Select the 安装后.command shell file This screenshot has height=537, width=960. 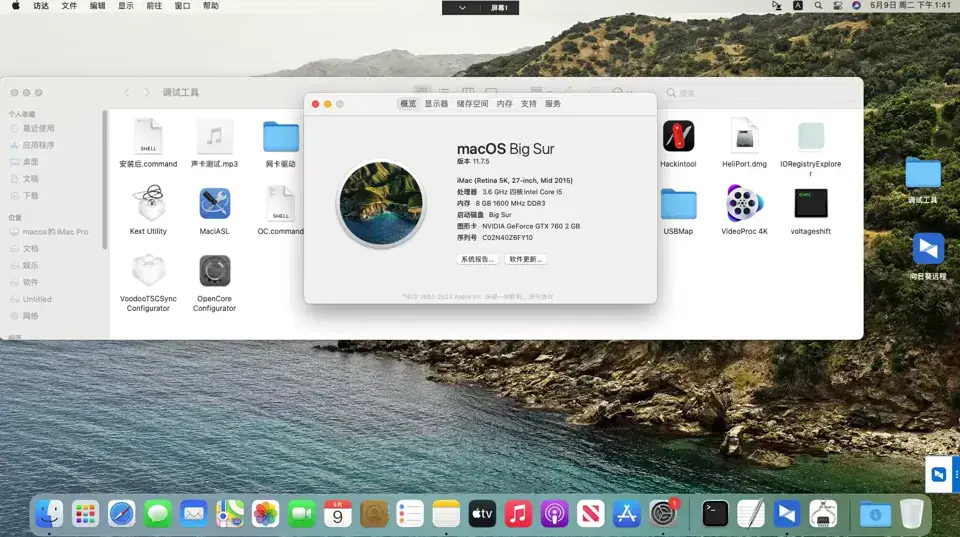pos(148,136)
